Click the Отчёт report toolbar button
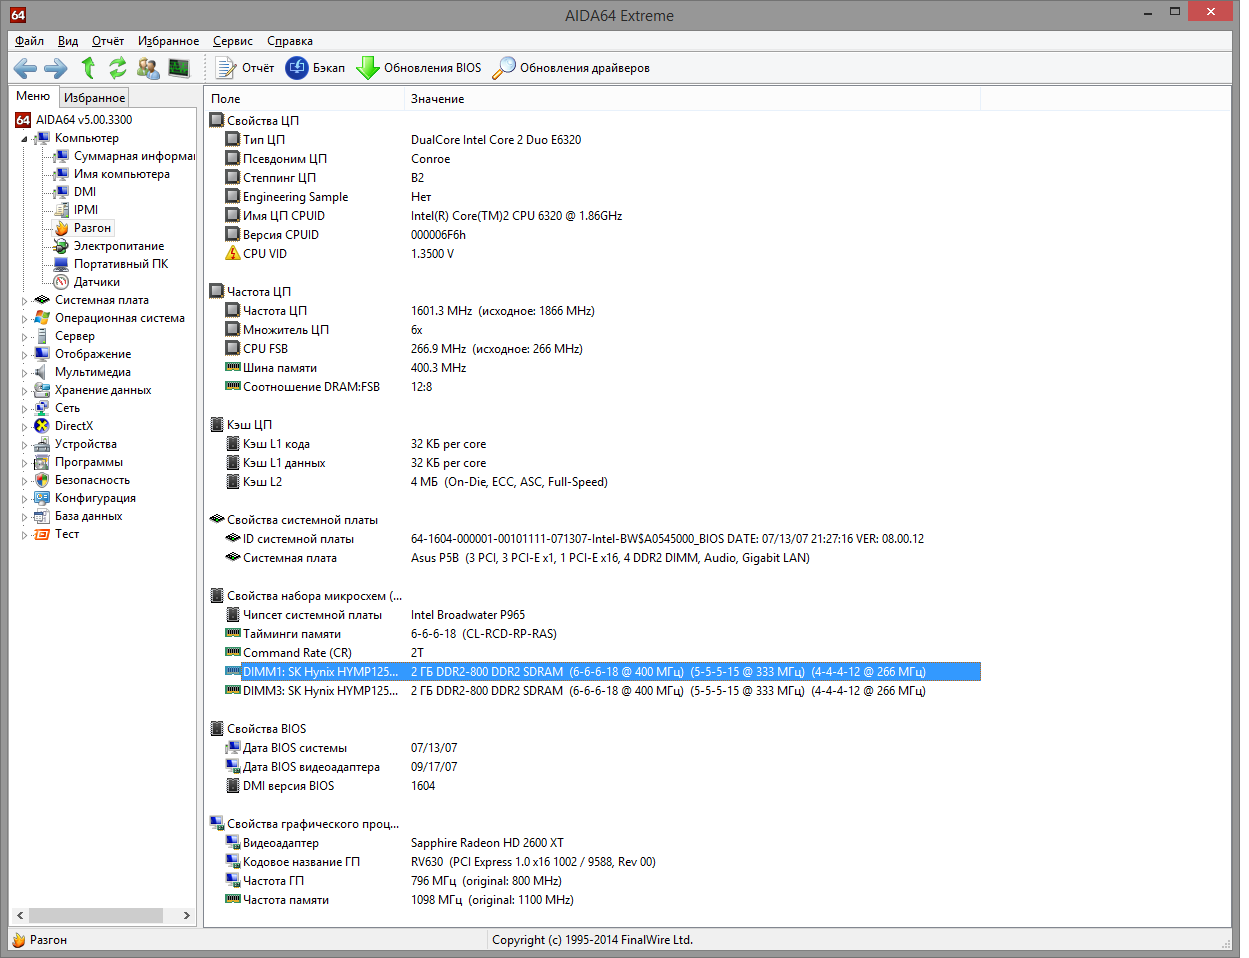Viewport: 1249px width, 958px height. (245, 68)
